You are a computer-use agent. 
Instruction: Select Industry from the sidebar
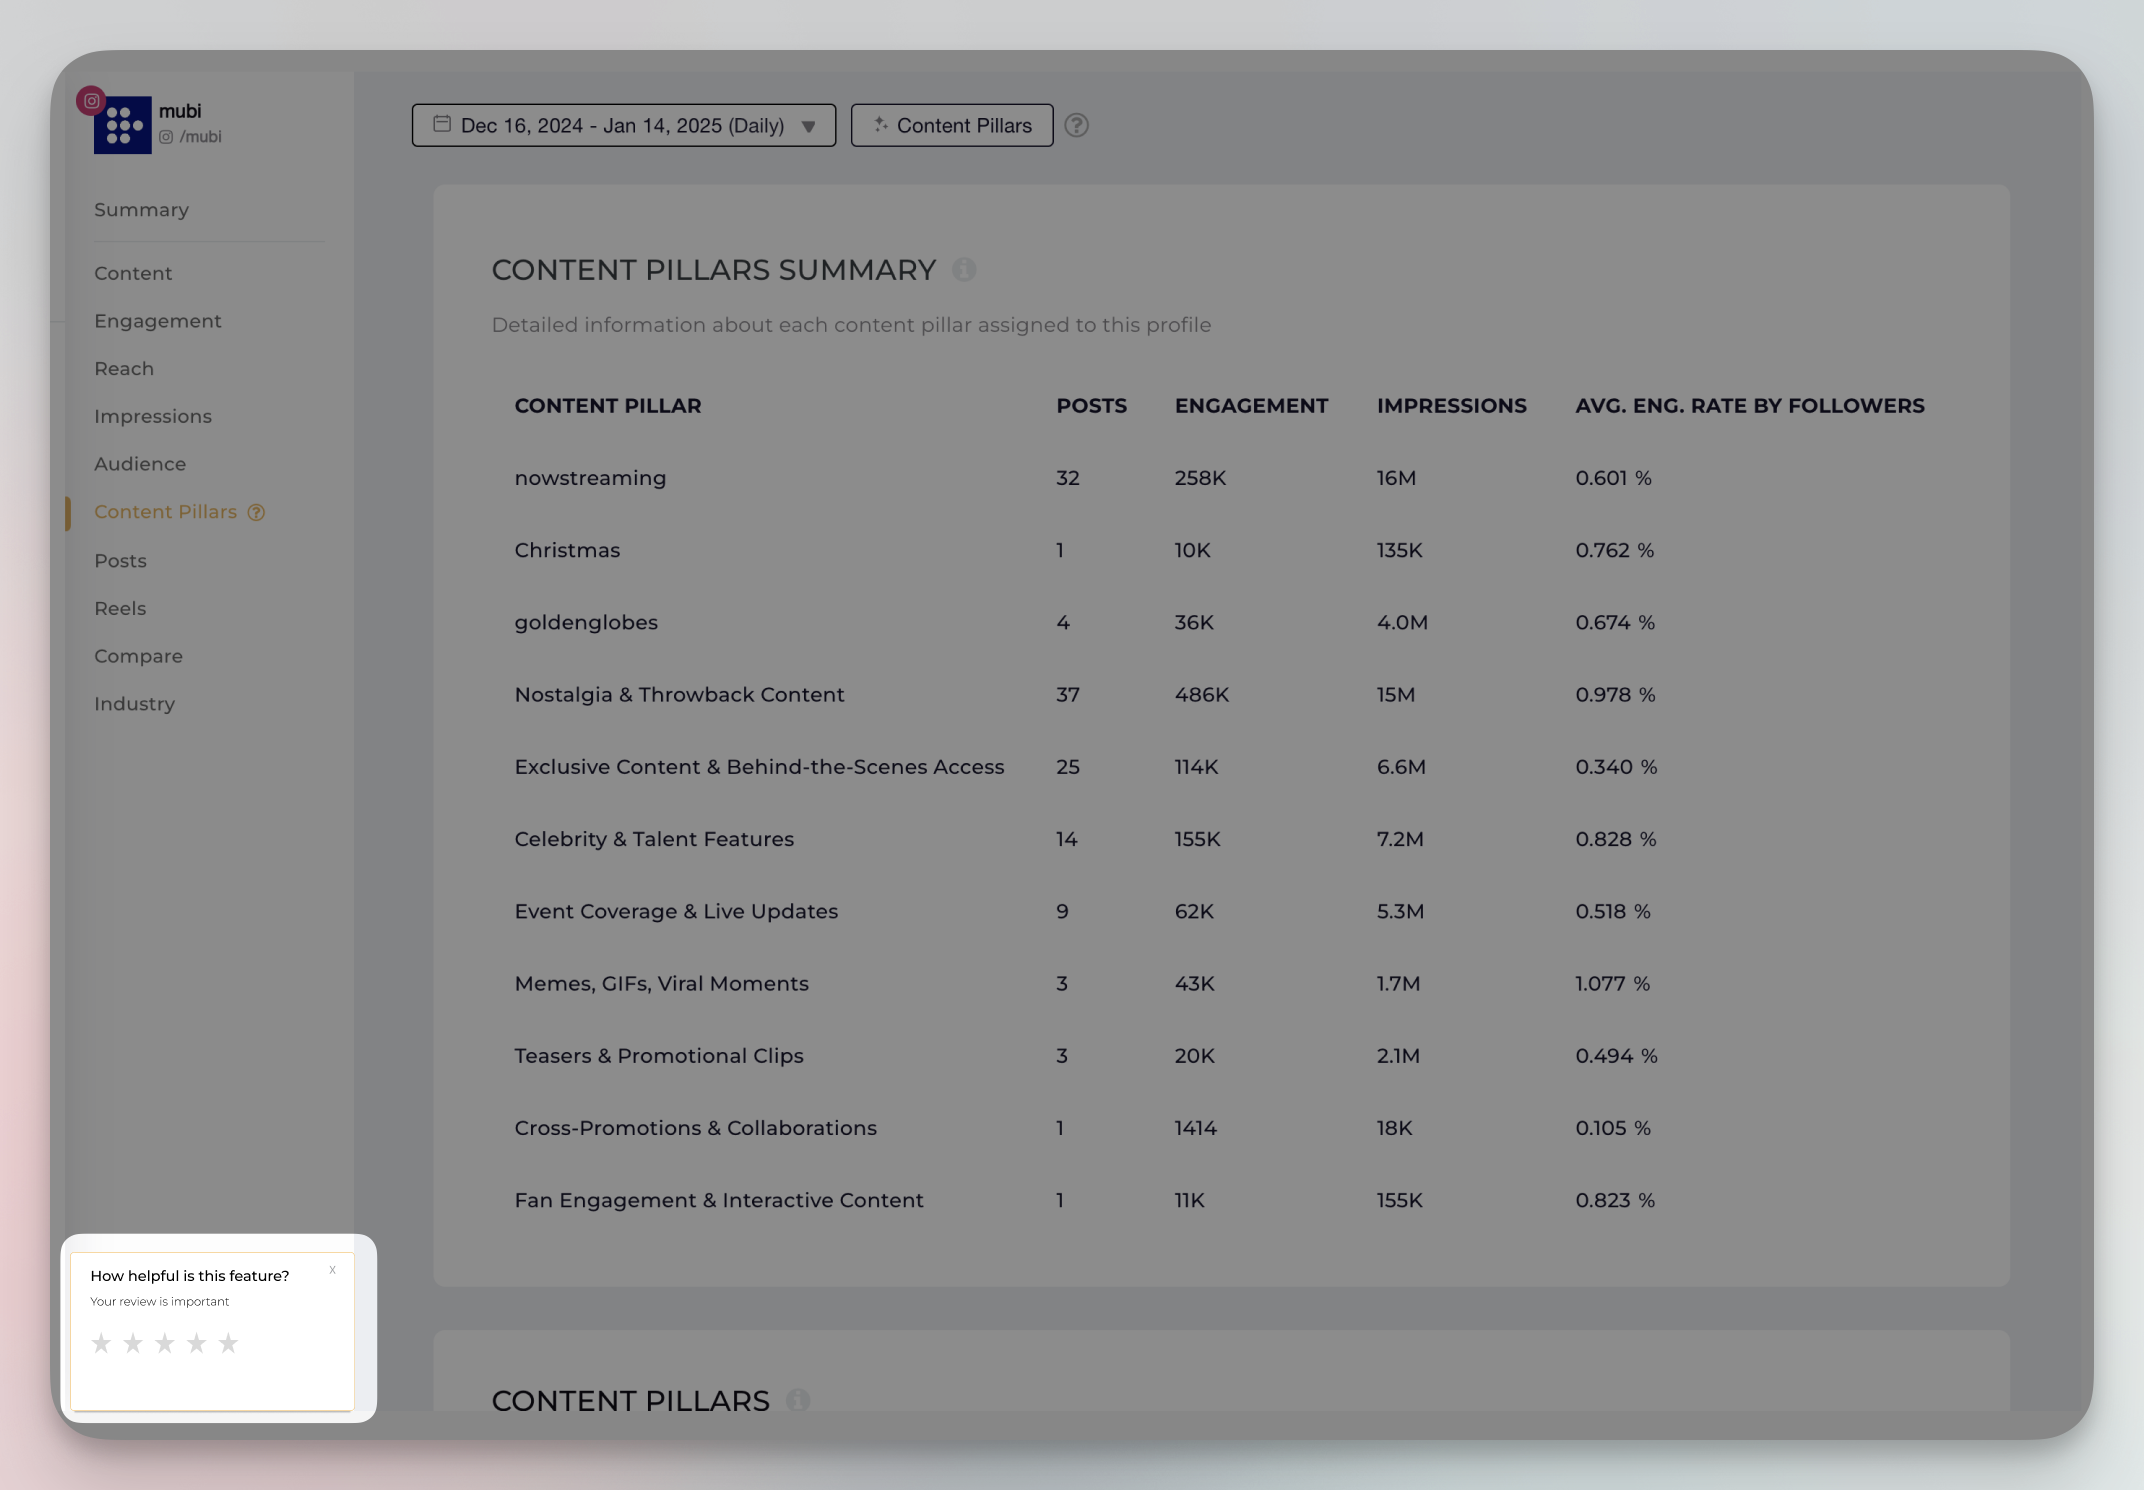[134, 704]
